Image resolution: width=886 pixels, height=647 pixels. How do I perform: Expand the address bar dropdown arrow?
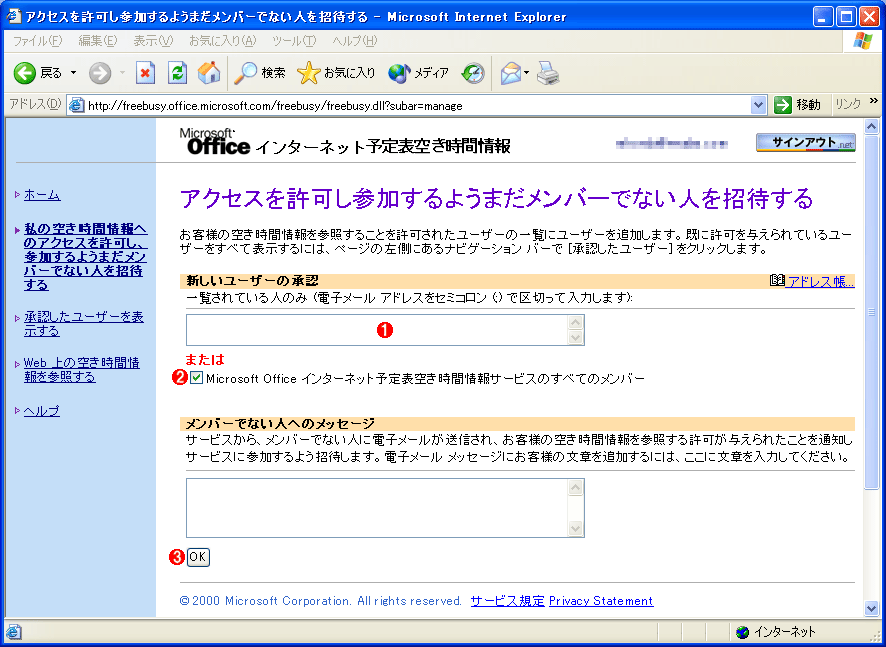click(x=758, y=106)
